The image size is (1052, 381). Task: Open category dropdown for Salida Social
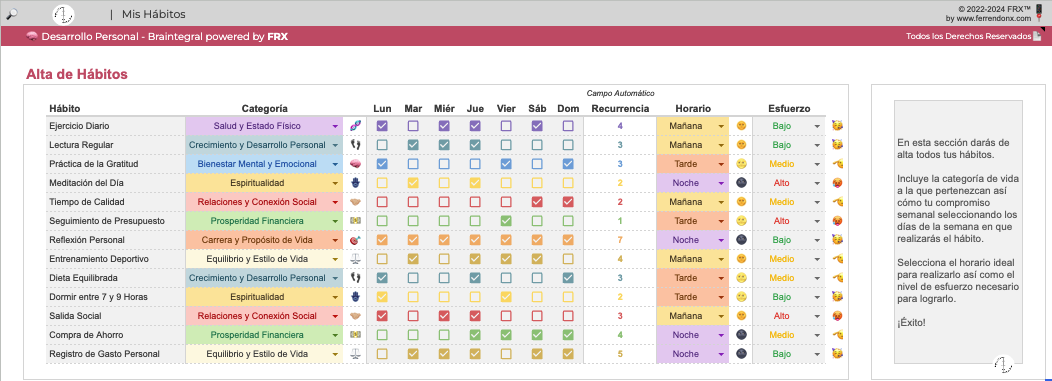(x=335, y=316)
